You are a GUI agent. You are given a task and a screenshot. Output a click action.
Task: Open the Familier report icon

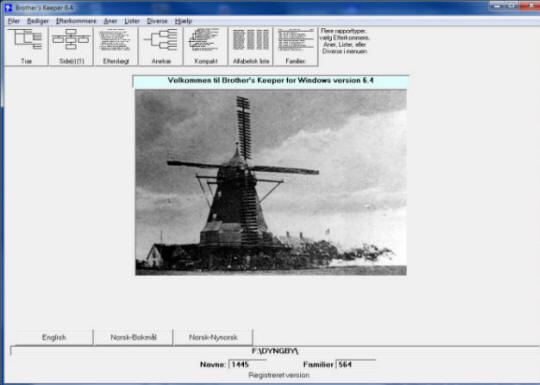295,46
